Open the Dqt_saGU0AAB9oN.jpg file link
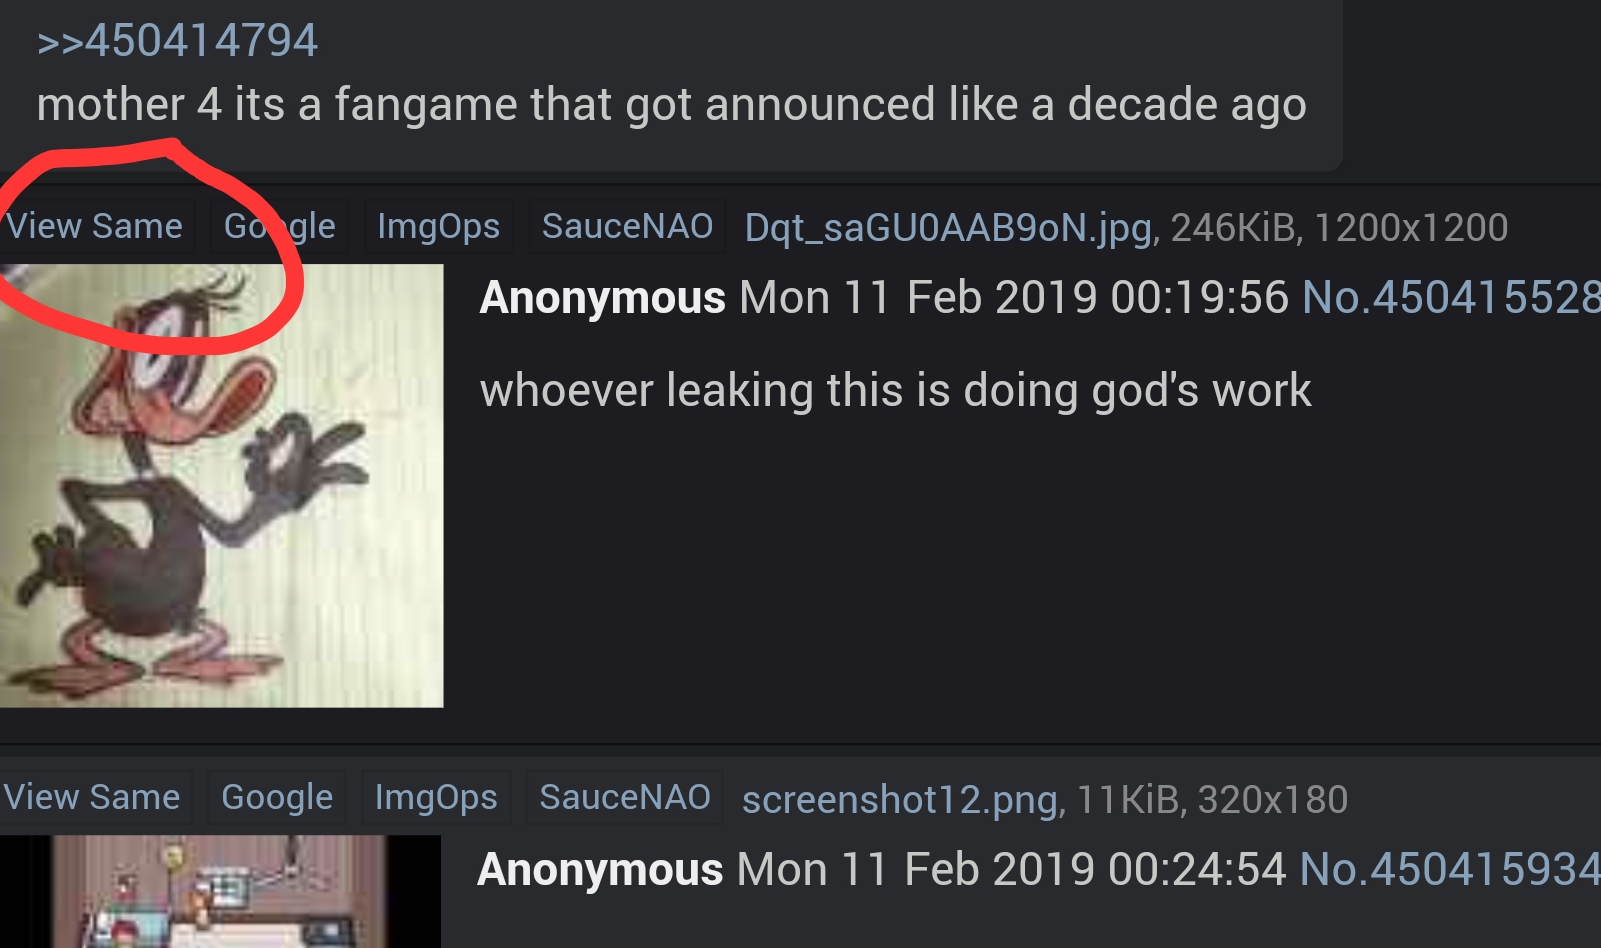1601x948 pixels. click(950, 229)
